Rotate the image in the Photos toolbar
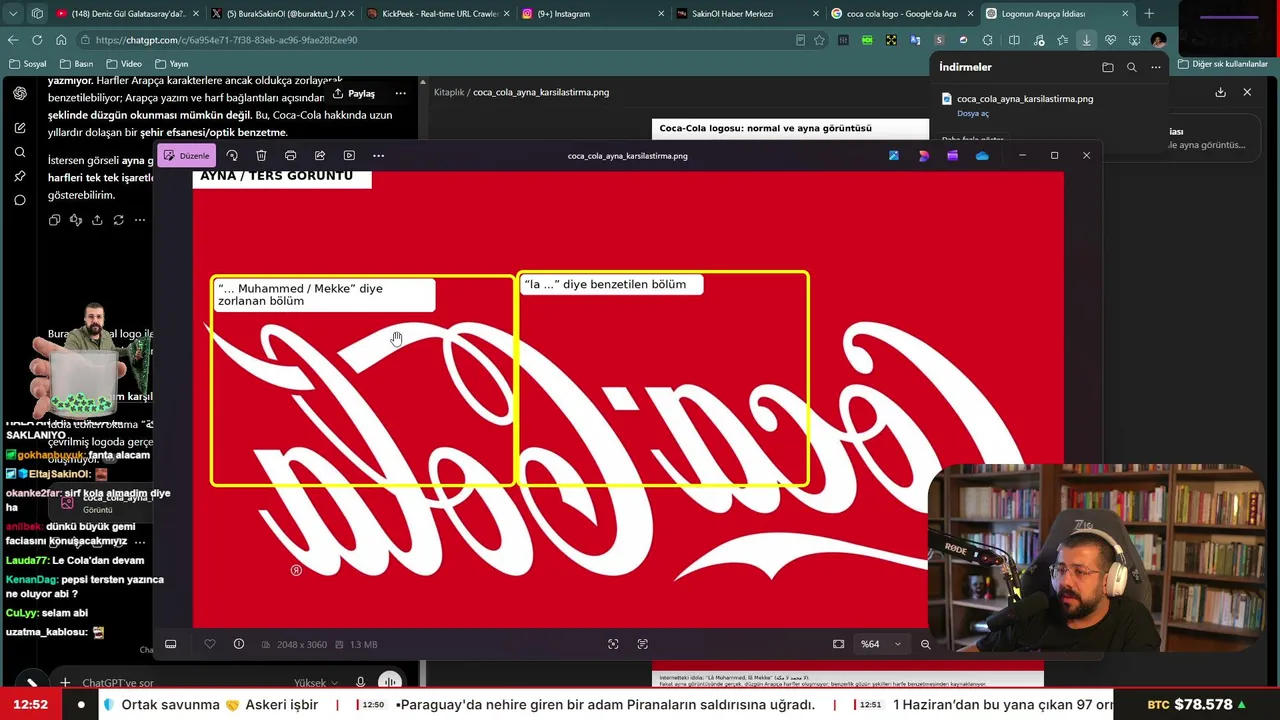The height and width of the screenshot is (720, 1280). pos(232,156)
